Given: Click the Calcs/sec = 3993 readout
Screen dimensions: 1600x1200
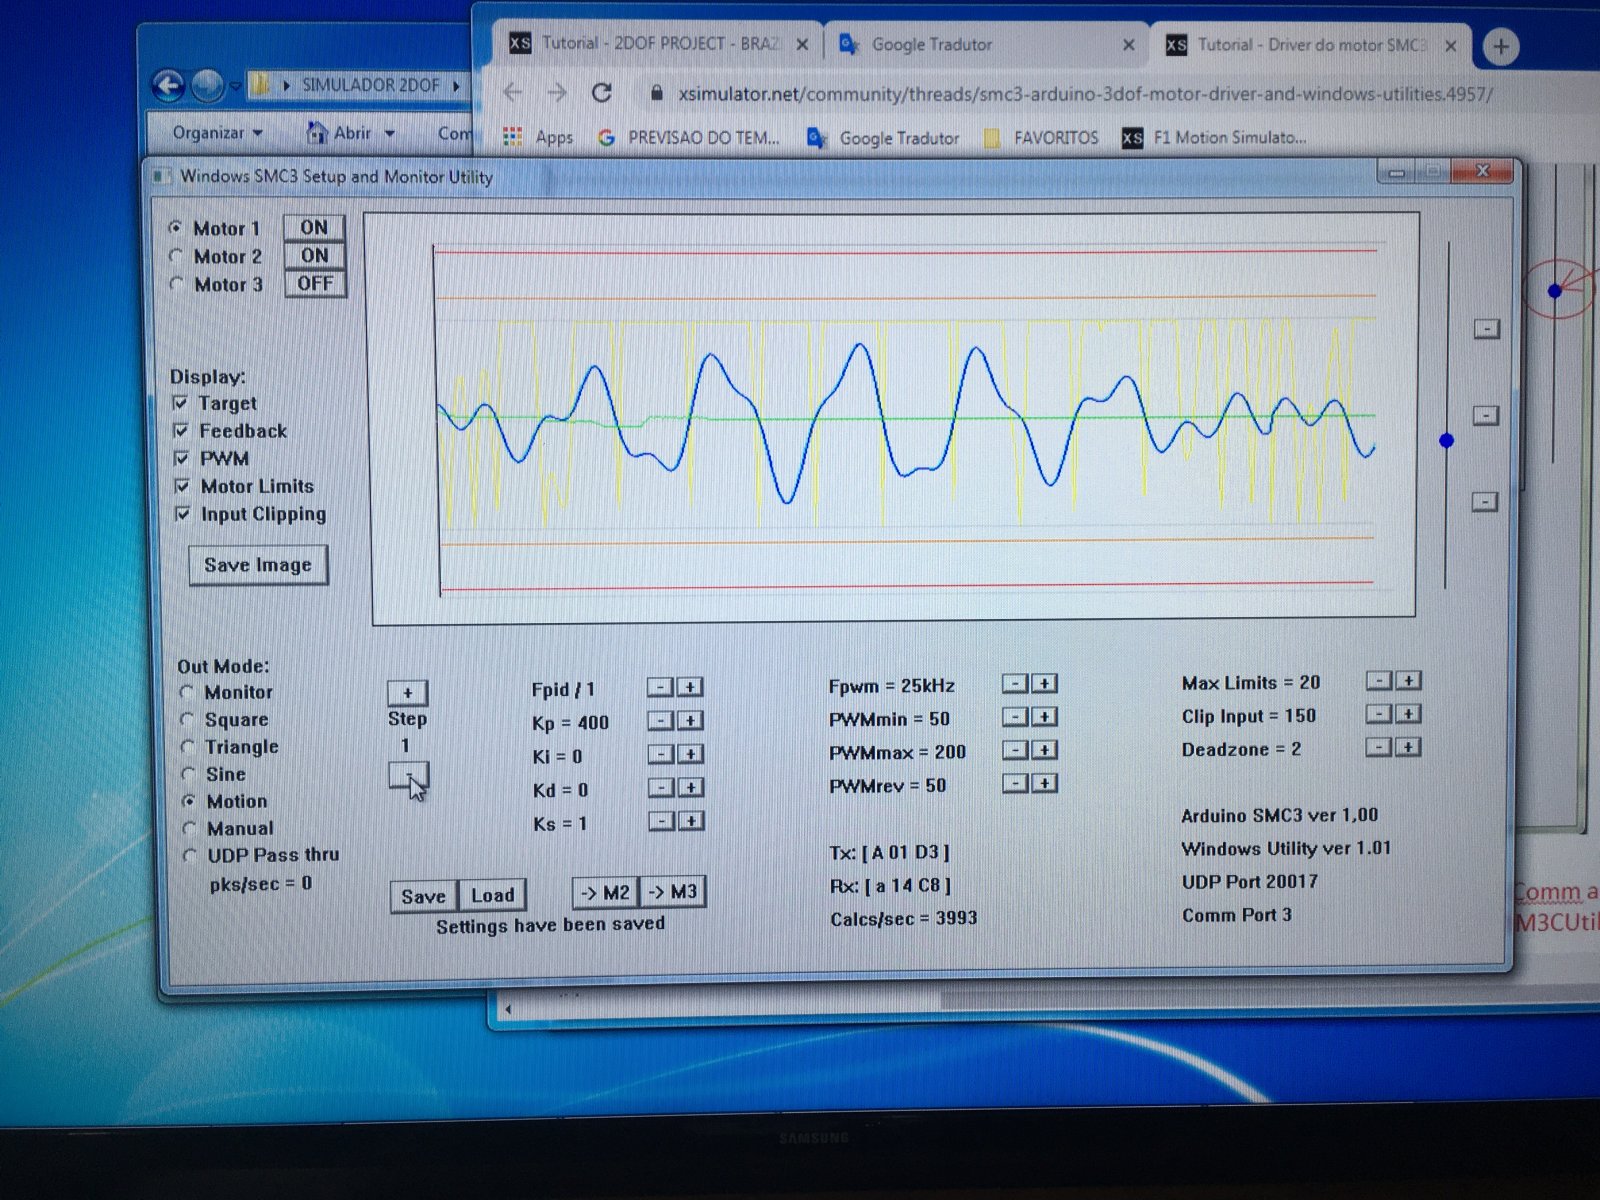Looking at the screenshot, I should tap(903, 918).
